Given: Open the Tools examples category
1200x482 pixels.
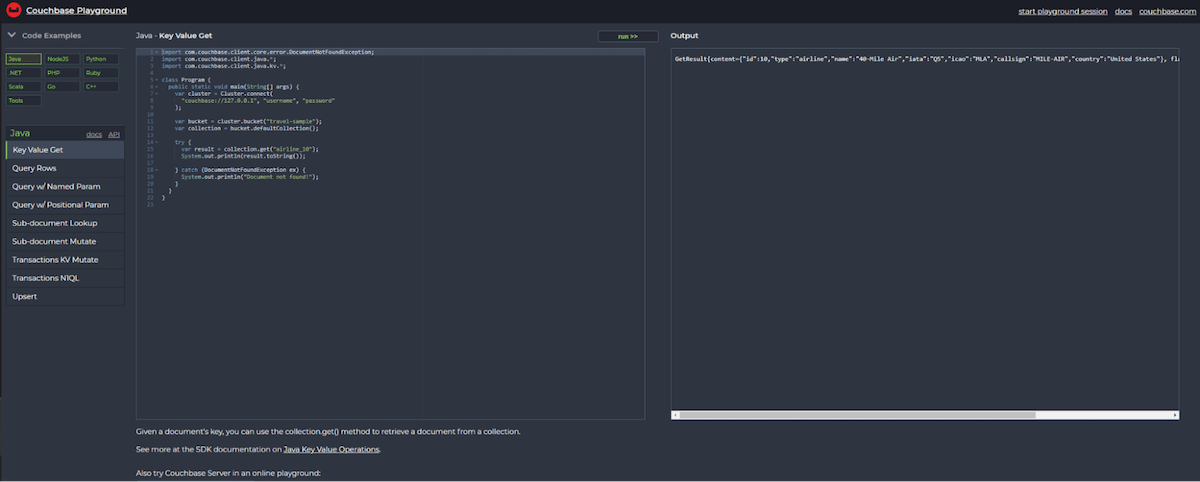Looking at the screenshot, I should coord(23,101).
